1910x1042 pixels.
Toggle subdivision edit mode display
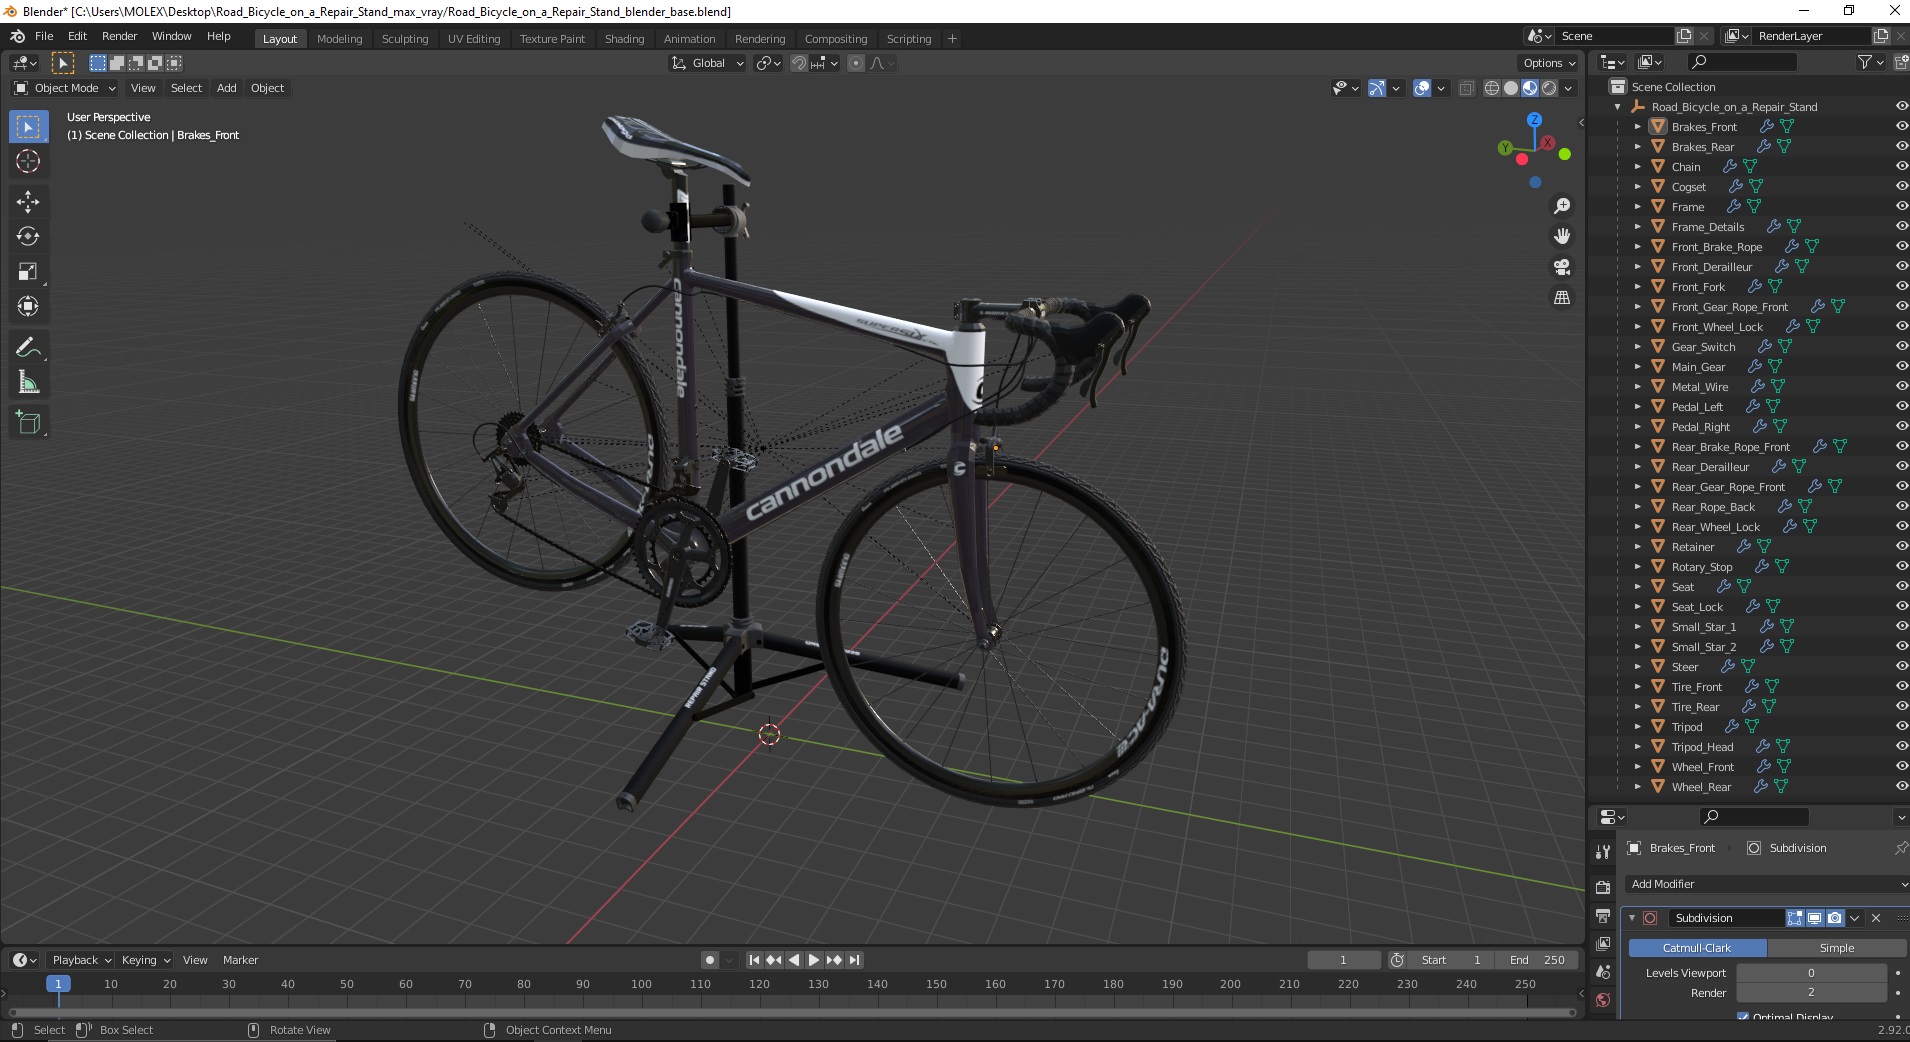(x=1794, y=918)
